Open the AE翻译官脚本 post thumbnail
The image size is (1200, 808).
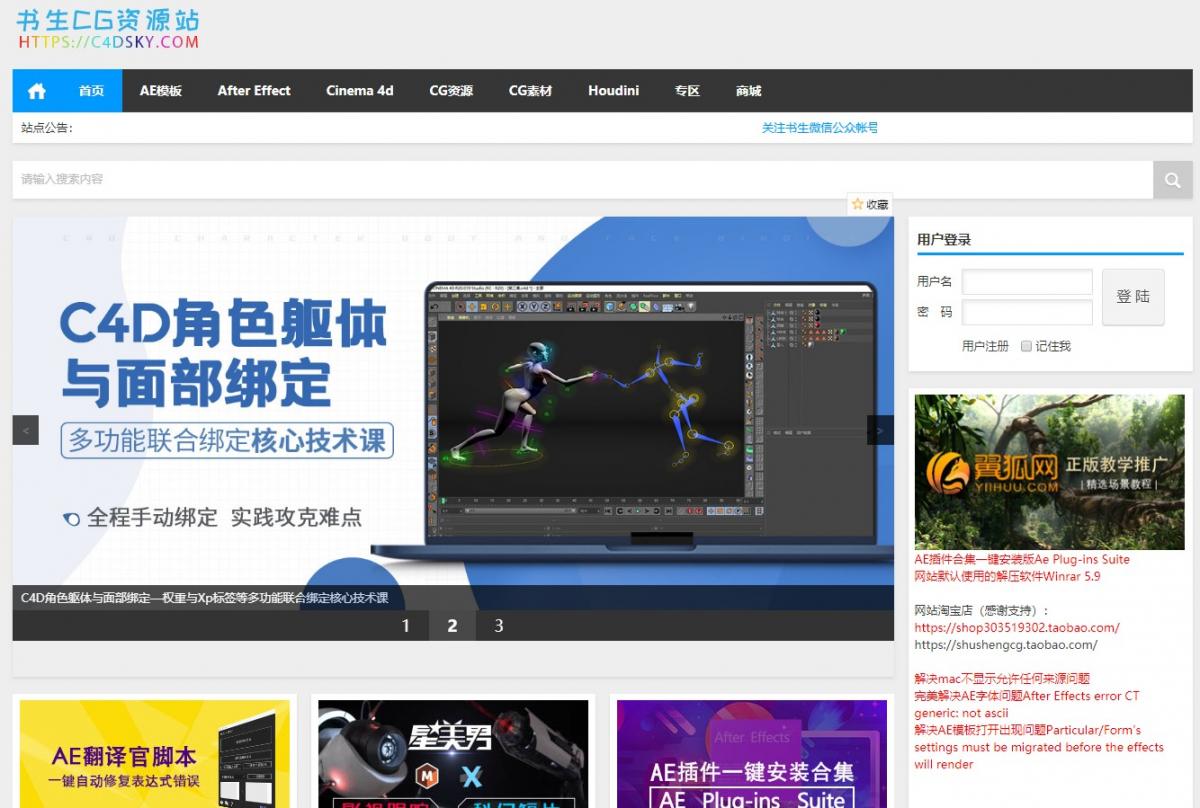155,753
